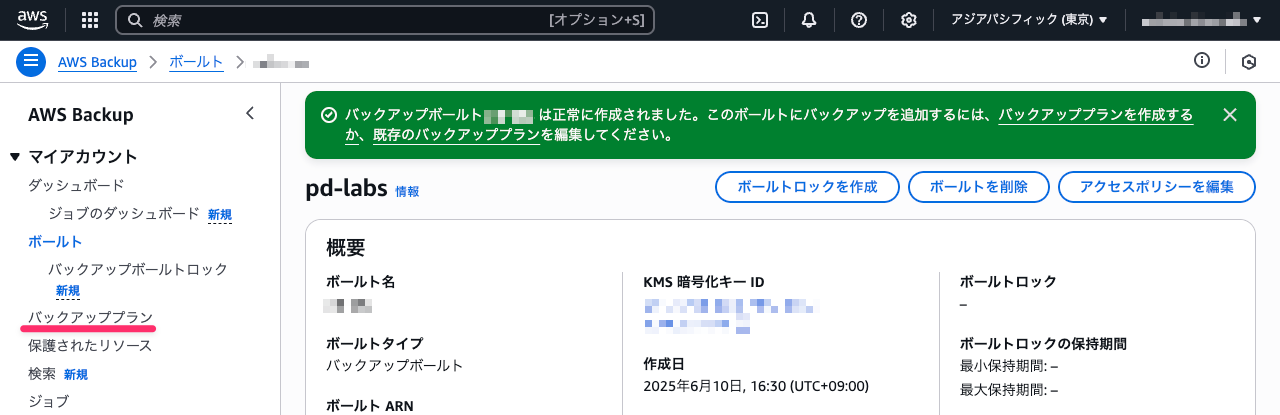Click ボールトロックを作成 button
Screen dimensions: 1280x415
point(807,187)
